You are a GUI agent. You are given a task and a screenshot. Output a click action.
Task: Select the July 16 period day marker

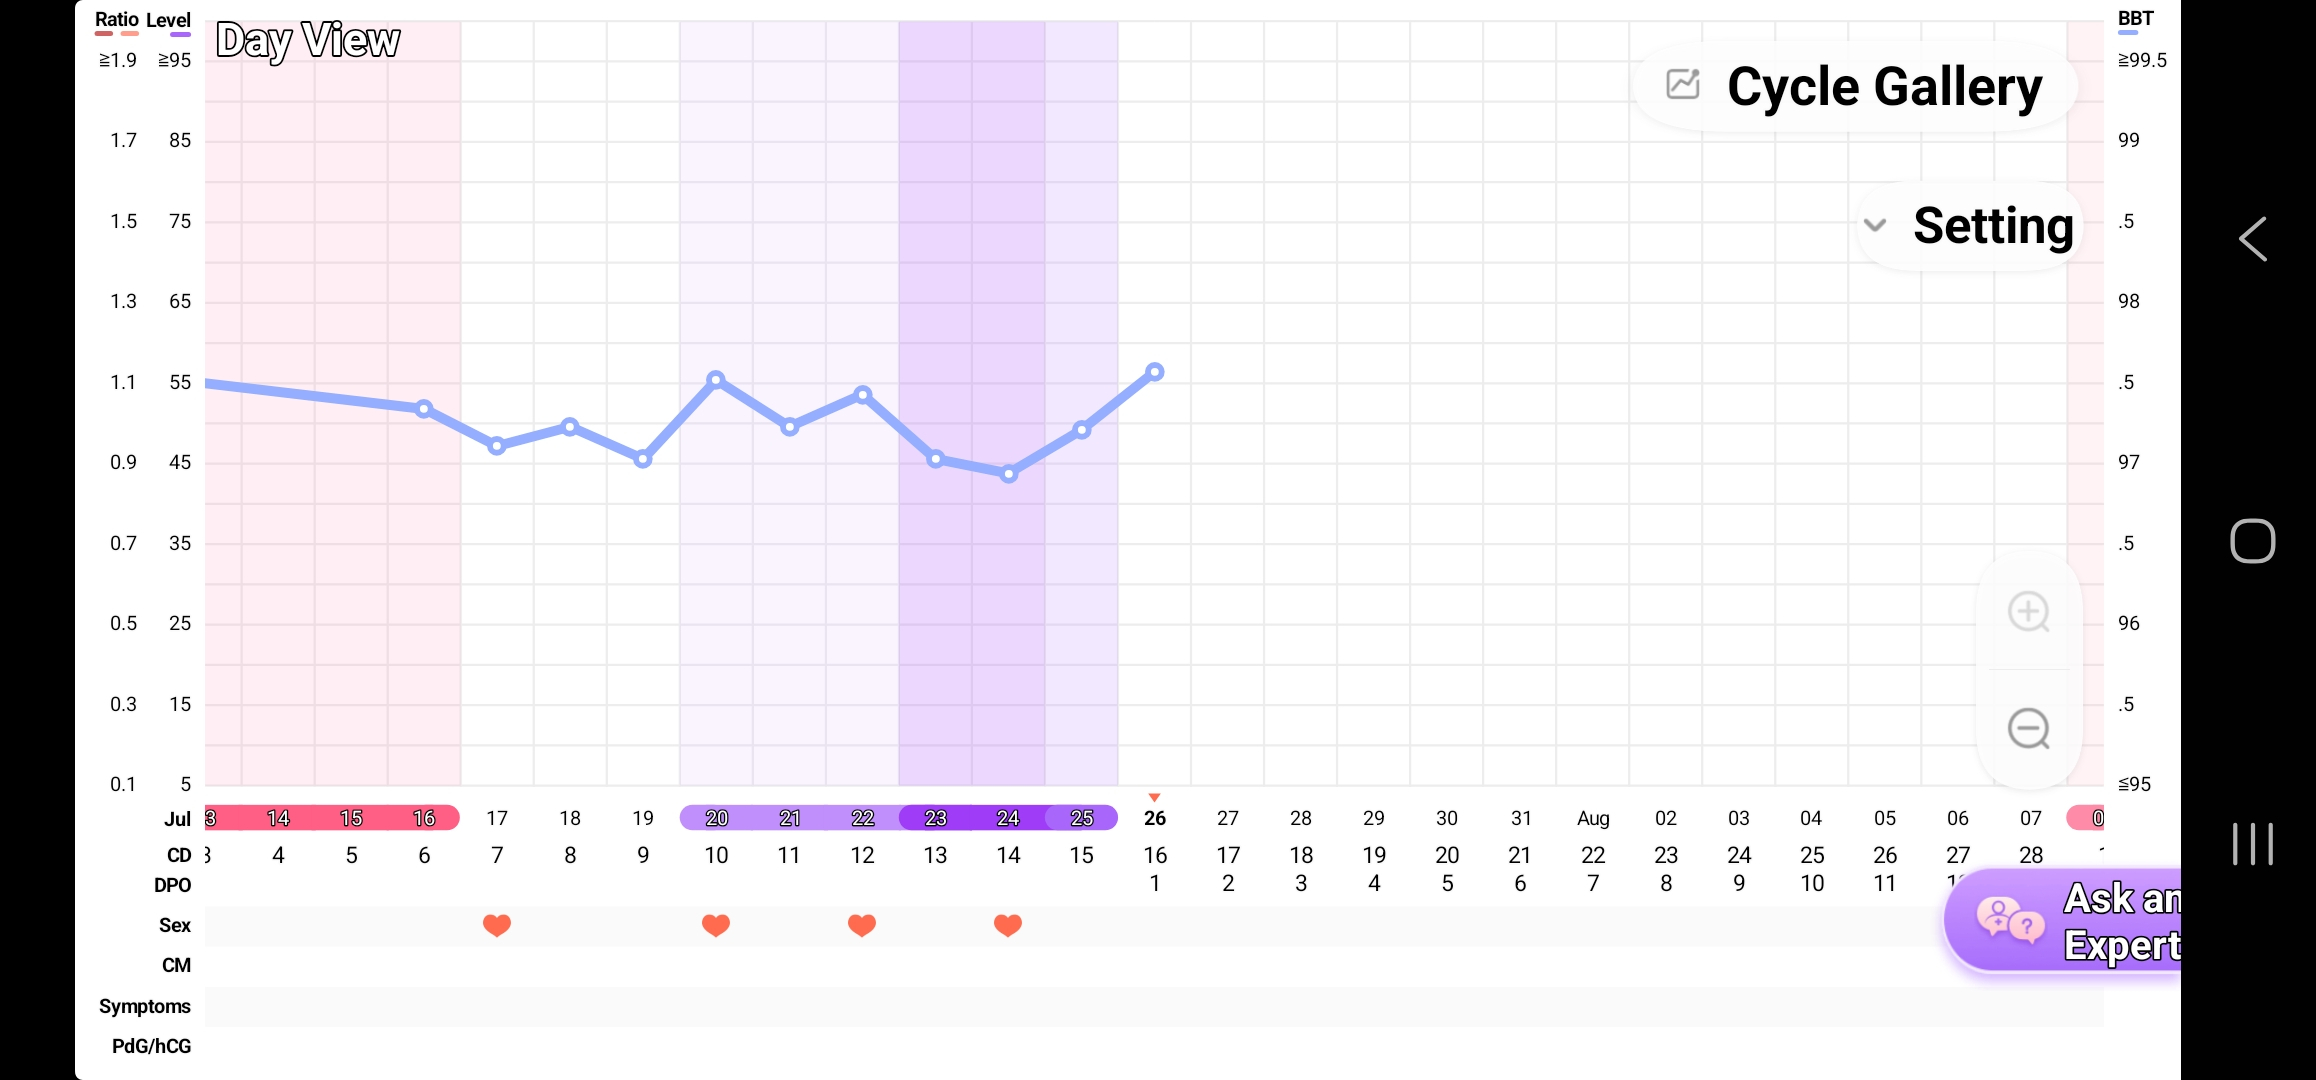[x=424, y=818]
